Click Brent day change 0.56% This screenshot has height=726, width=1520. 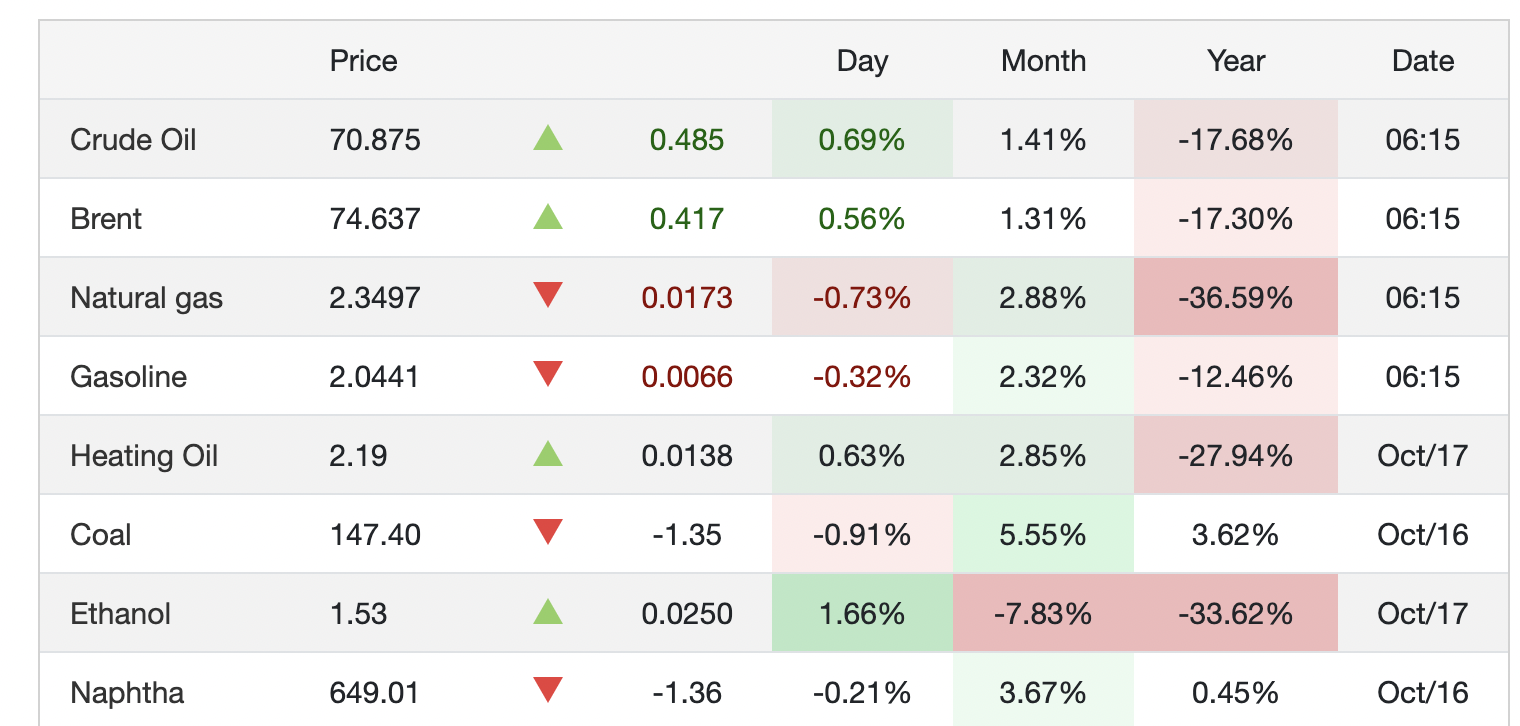862,218
